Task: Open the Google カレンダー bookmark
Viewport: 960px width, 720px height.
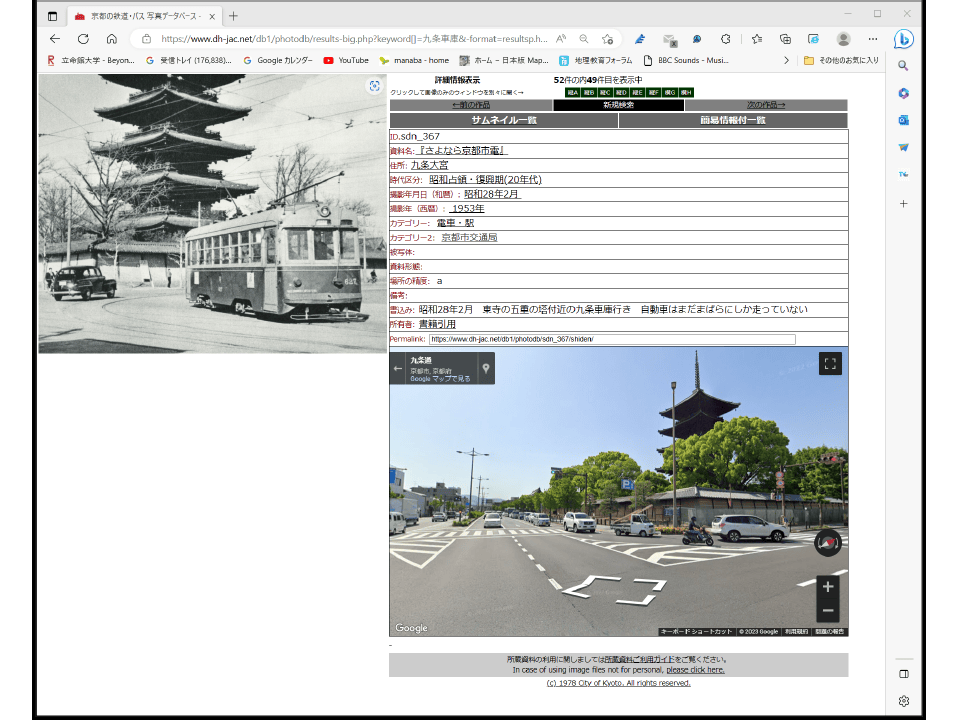Action: (x=278, y=60)
